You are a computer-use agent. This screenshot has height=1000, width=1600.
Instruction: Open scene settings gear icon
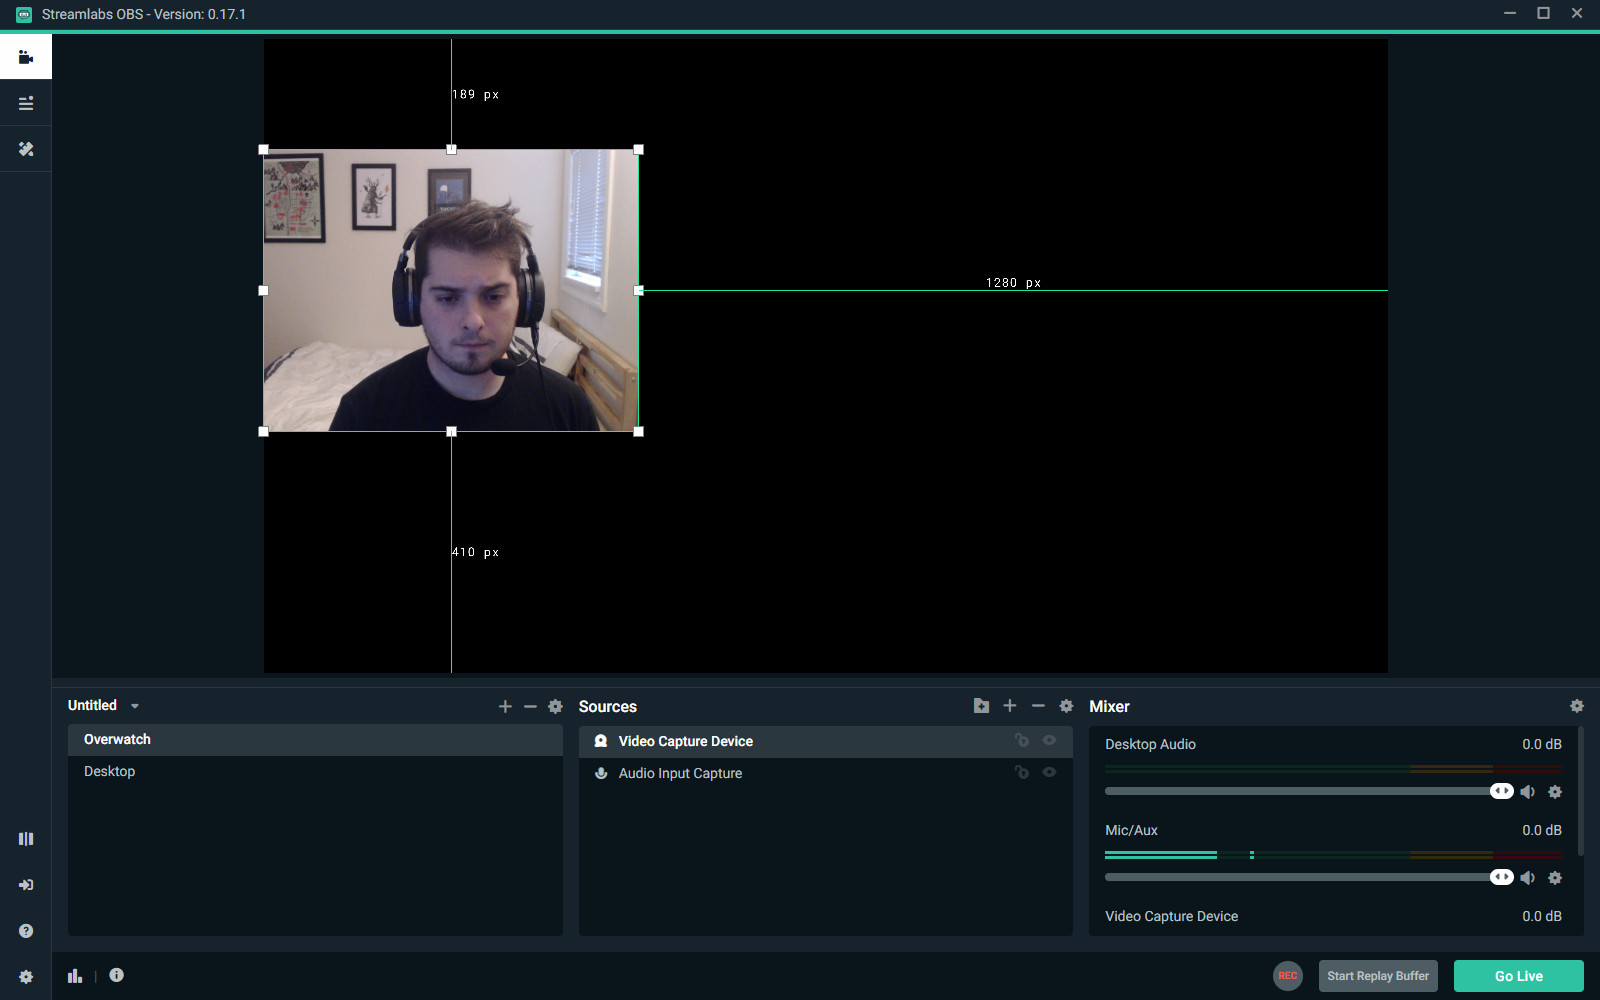tap(556, 706)
